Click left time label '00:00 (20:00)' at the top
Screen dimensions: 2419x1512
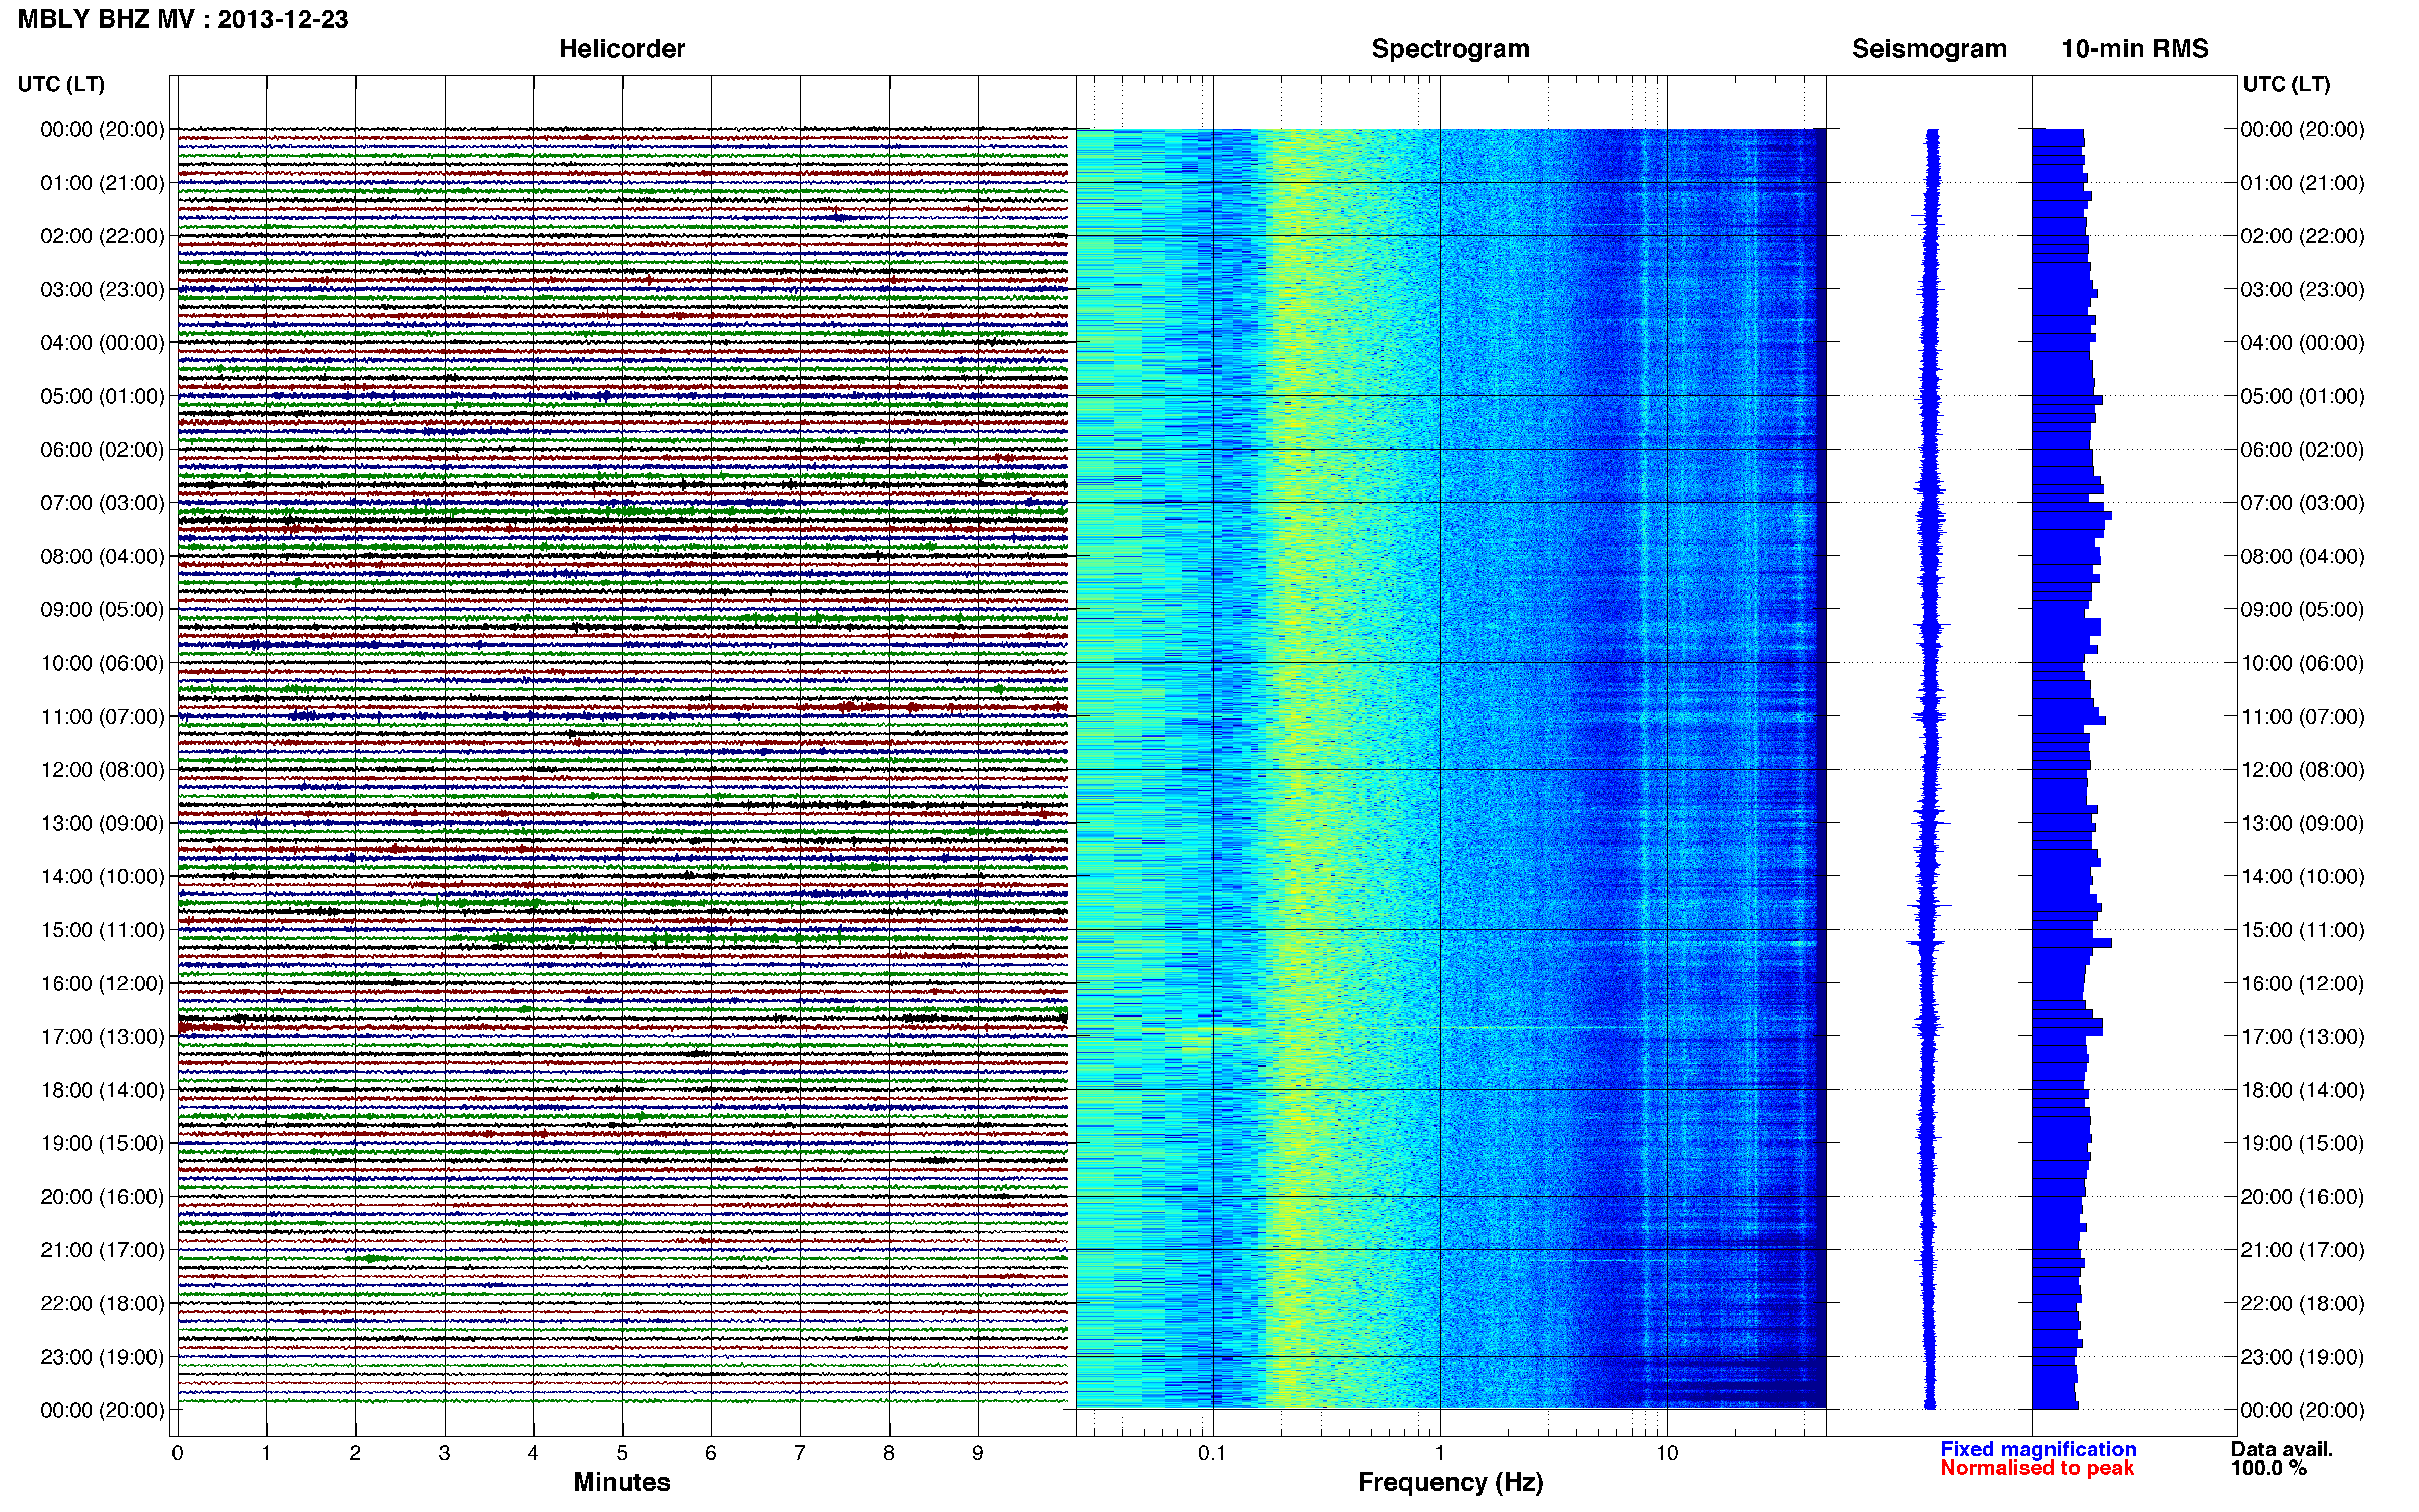coord(102,129)
